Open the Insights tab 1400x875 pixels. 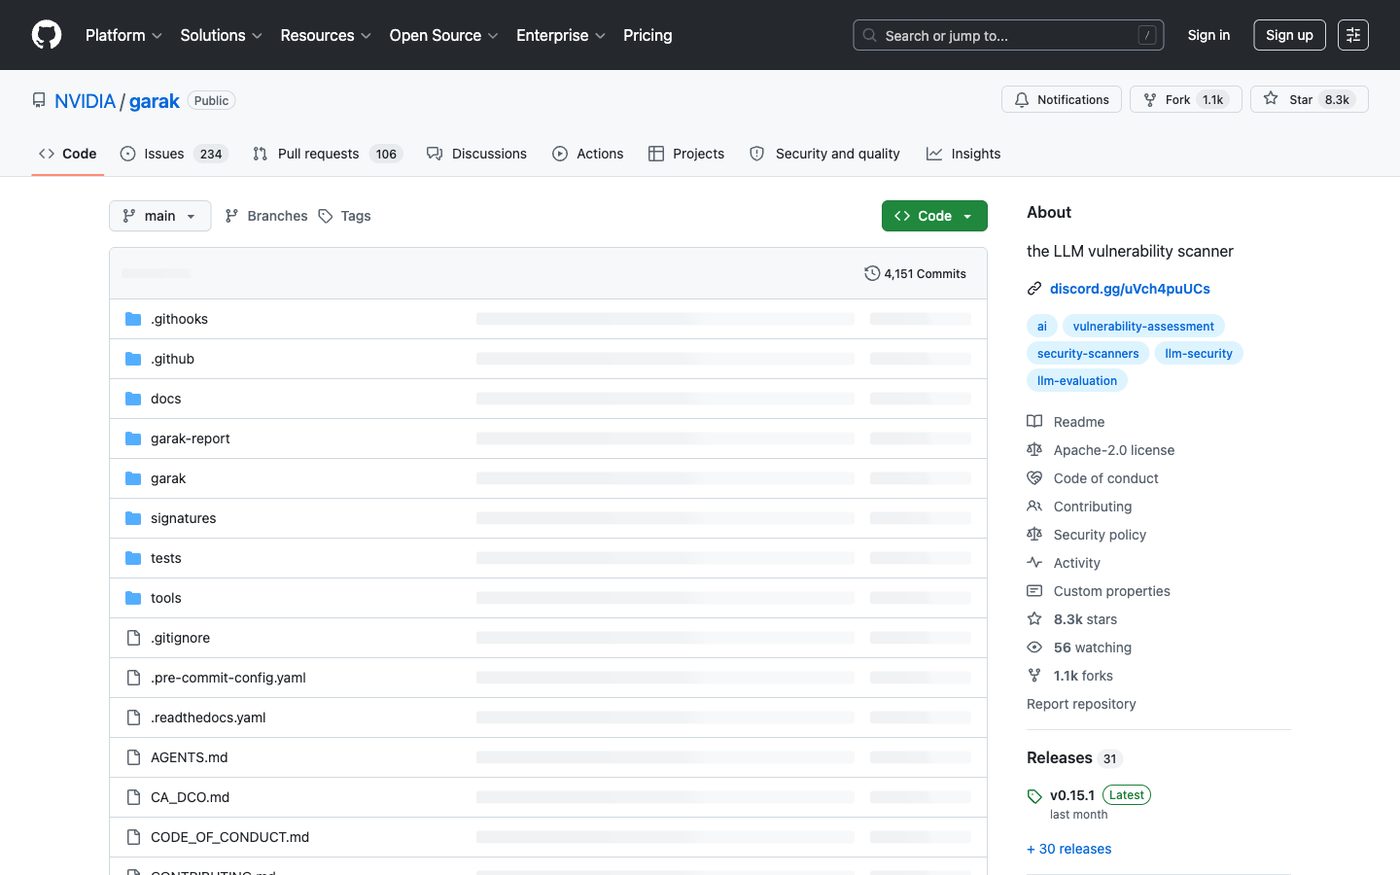[x=963, y=154]
